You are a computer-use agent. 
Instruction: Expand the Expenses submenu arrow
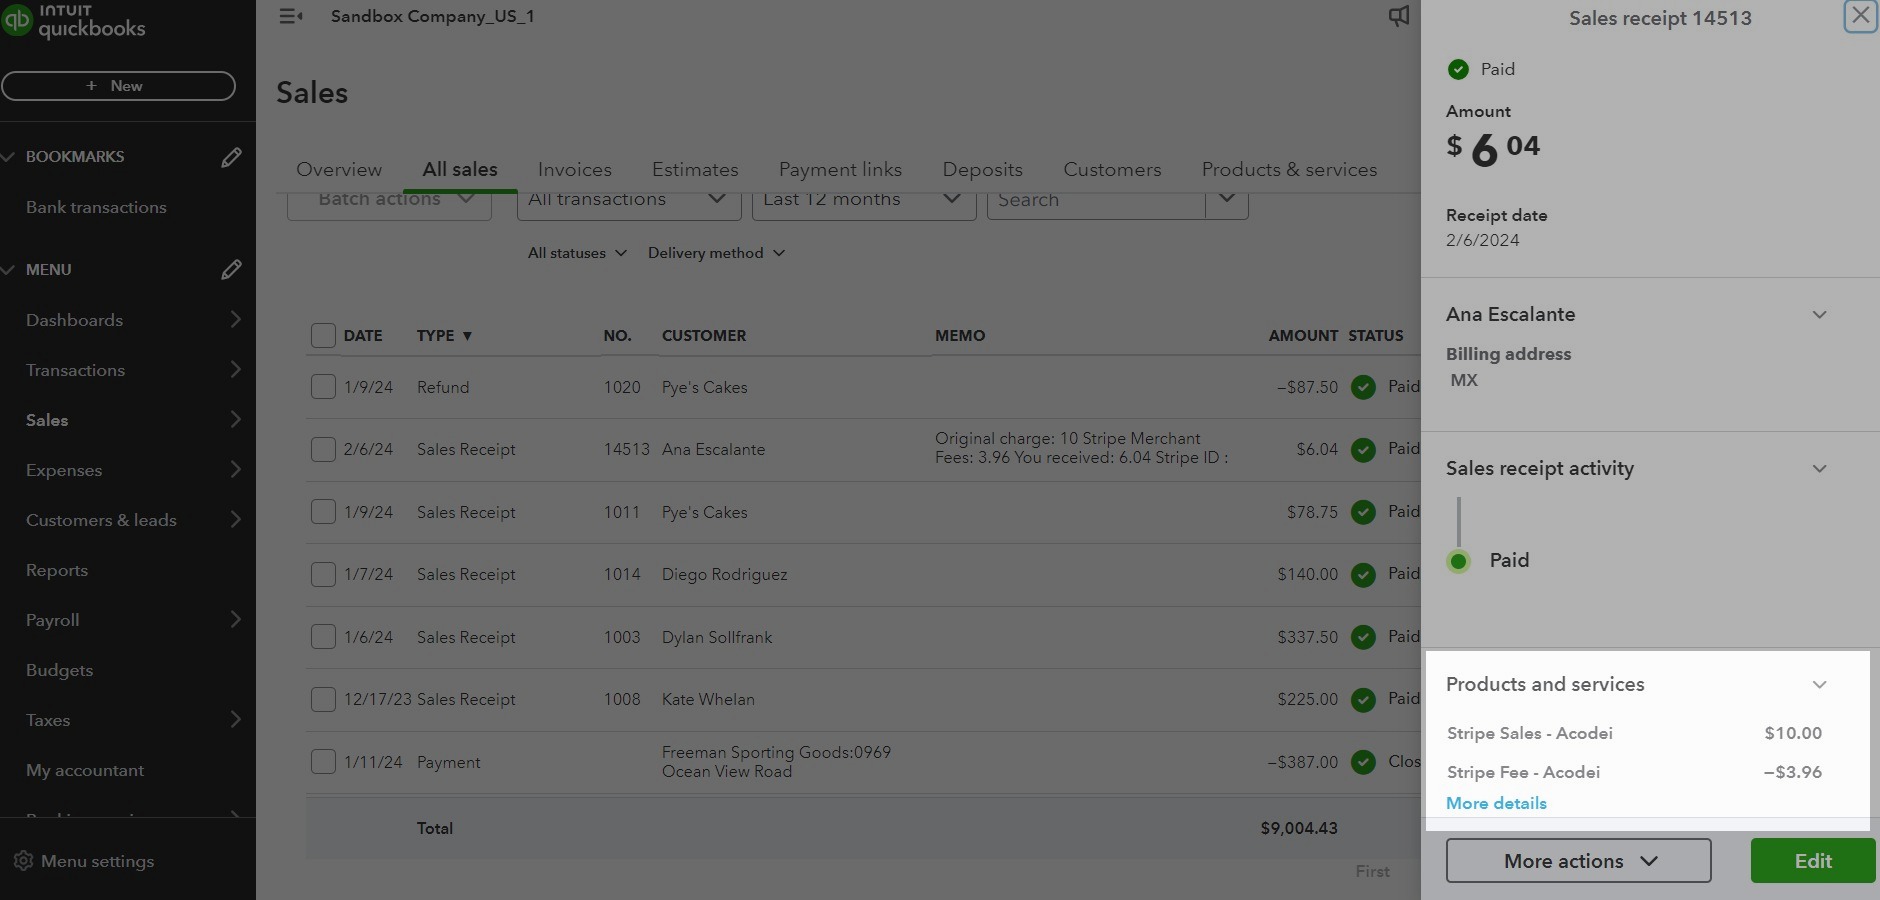(x=235, y=469)
